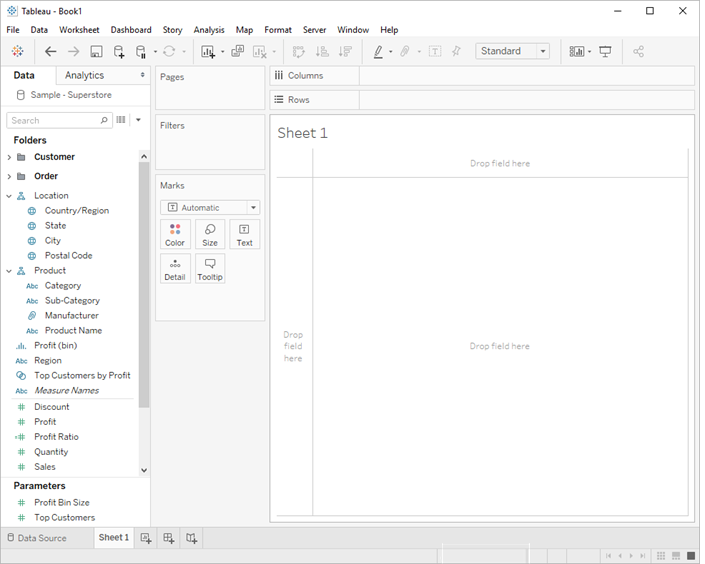Click the New Data Source icon
Screen dimensions: 705x564
tap(119, 52)
